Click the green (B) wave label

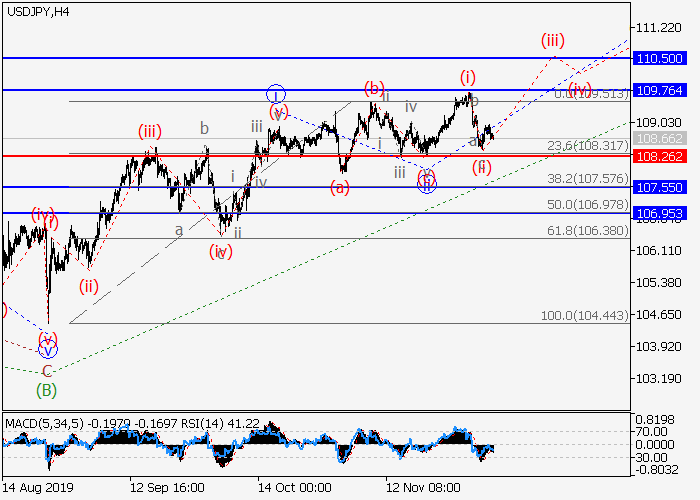pyautogui.click(x=46, y=389)
